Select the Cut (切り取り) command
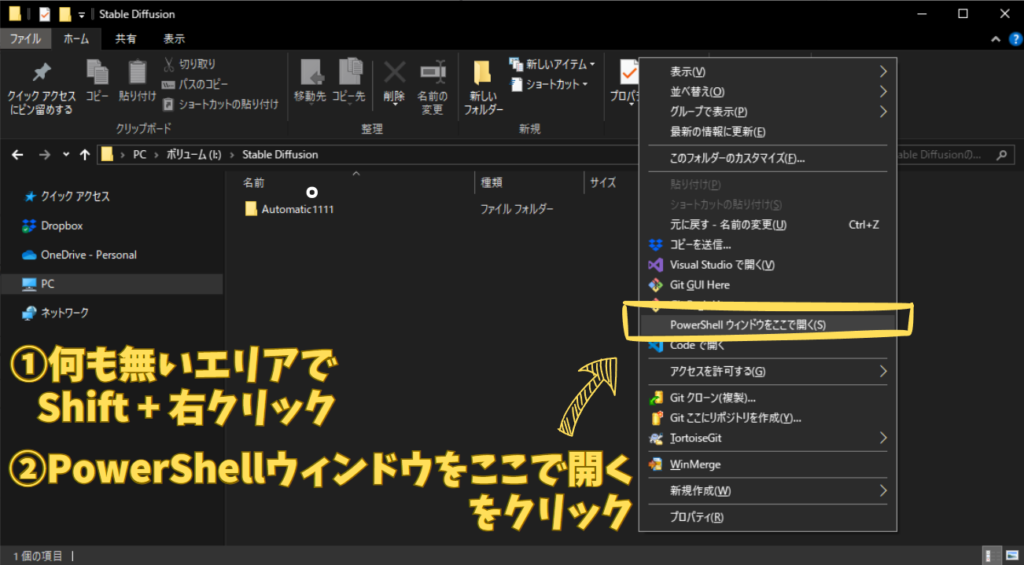This screenshot has height=565, width=1024. coord(189,64)
